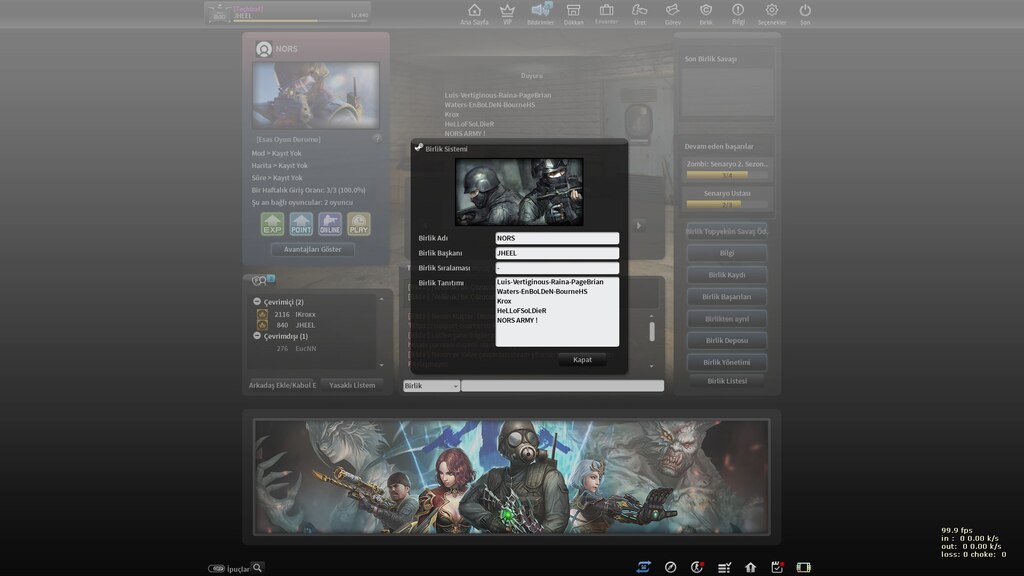Collapse the Çevrimiçi (2) group

[x=257, y=302]
